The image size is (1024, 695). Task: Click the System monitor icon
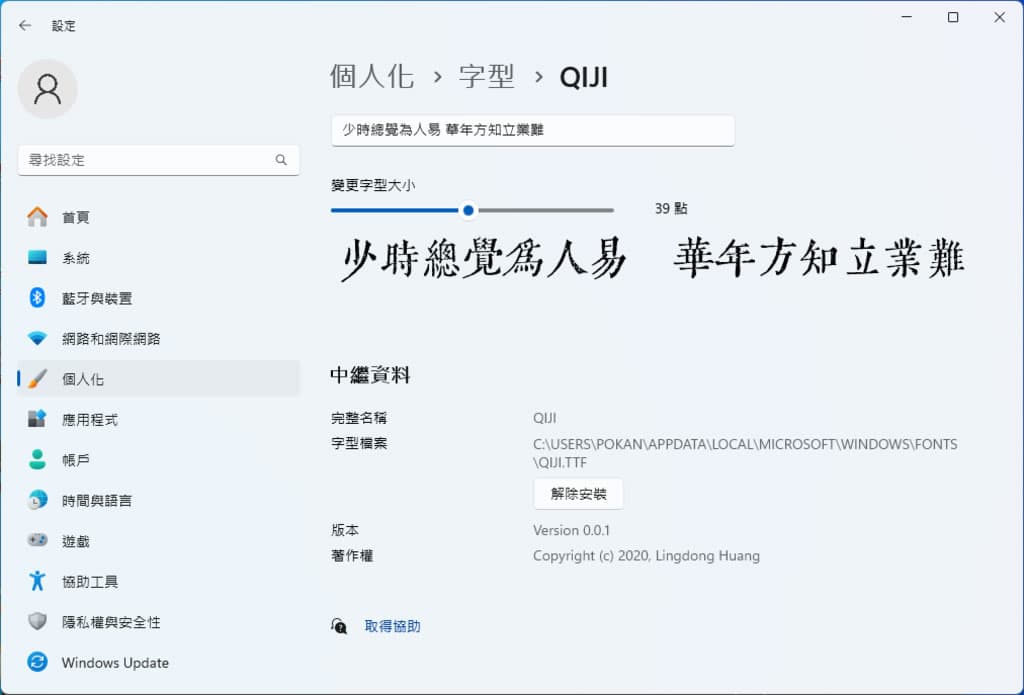(x=37, y=257)
